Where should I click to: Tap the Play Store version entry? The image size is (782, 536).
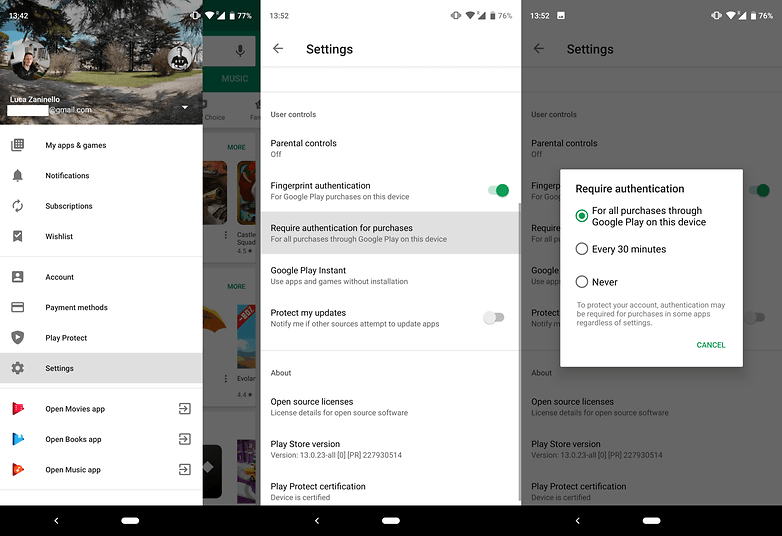[391, 449]
